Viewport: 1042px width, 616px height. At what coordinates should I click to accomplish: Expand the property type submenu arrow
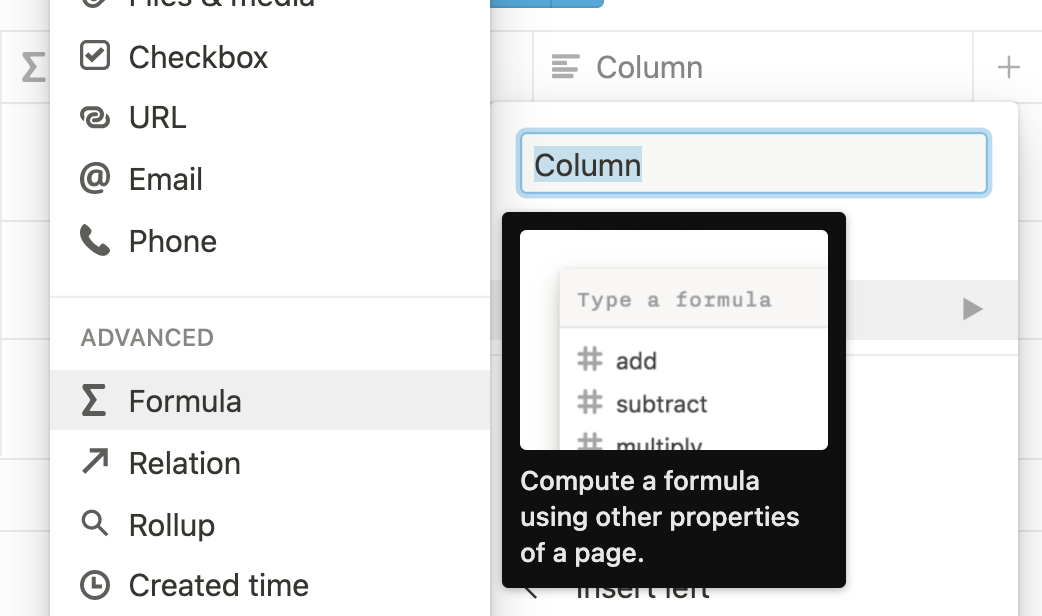point(972,309)
